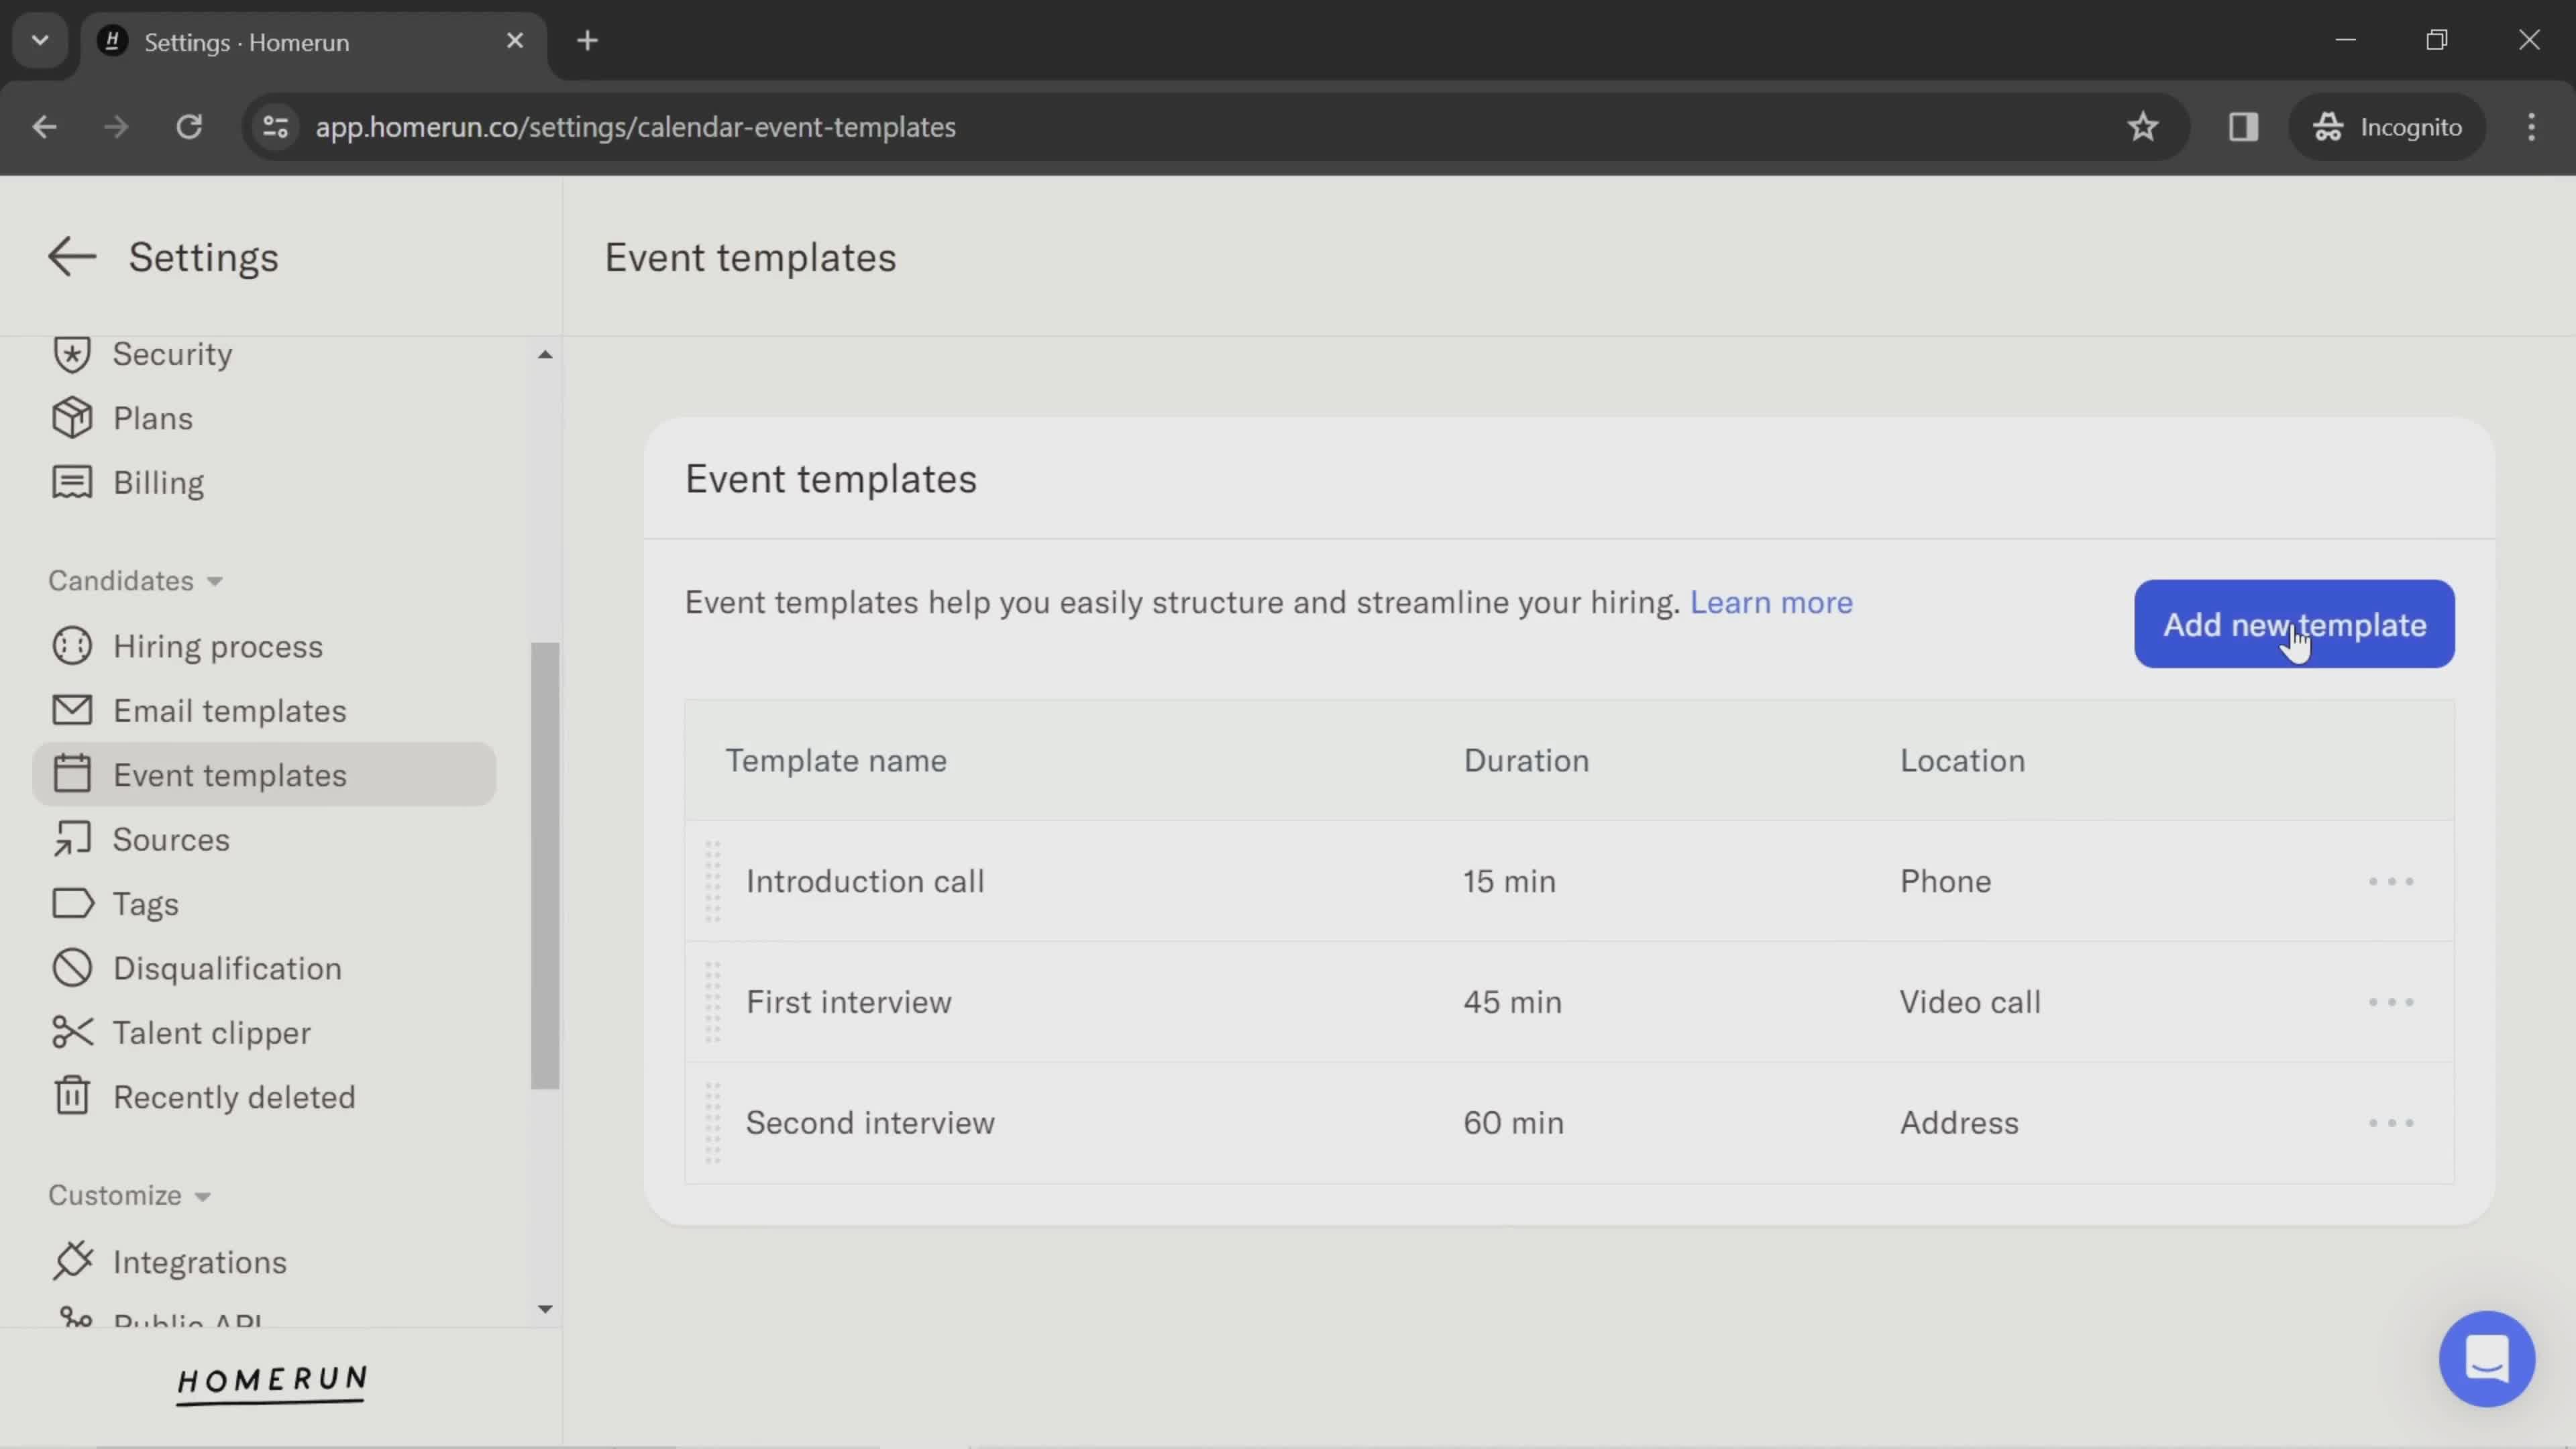The image size is (2576, 1449).
Task: Open Disqualification settings
Action: [x=227, y=968]
